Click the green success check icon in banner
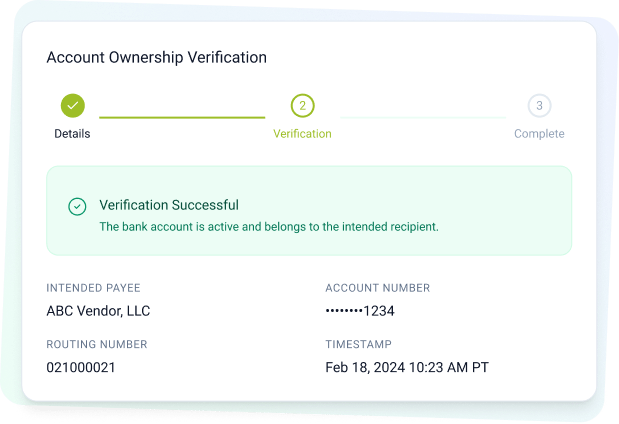The height and width of the screenshot is (424, 619). (77, 206)
